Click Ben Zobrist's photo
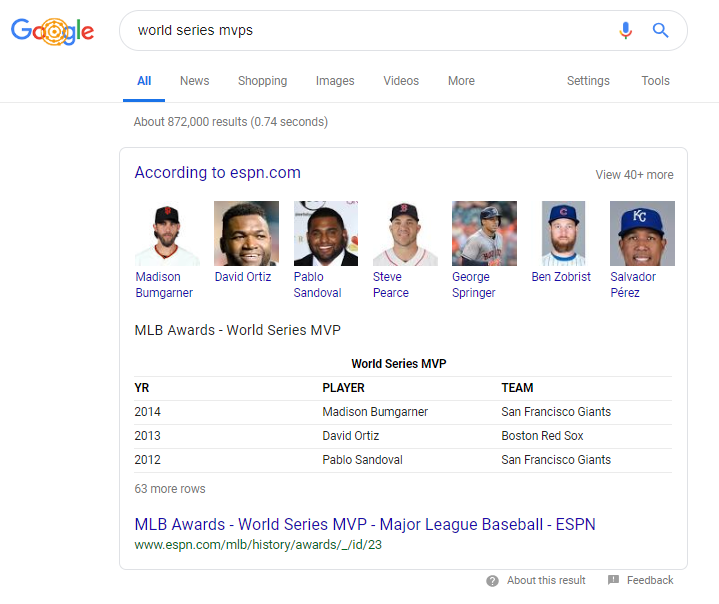719x604 pixels. [x=563, y=233]
